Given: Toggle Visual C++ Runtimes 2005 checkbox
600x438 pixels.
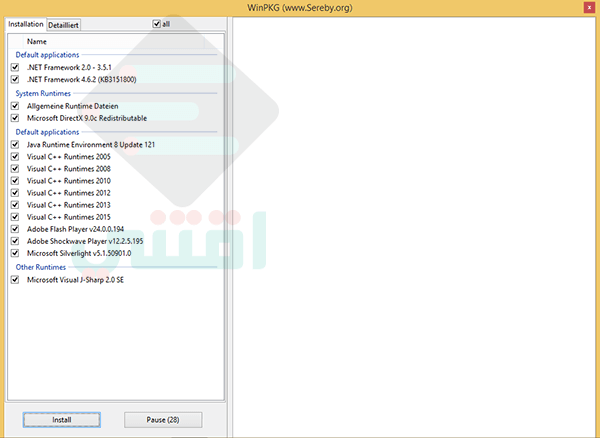Looking at the screenshot, I should point(15,157).
